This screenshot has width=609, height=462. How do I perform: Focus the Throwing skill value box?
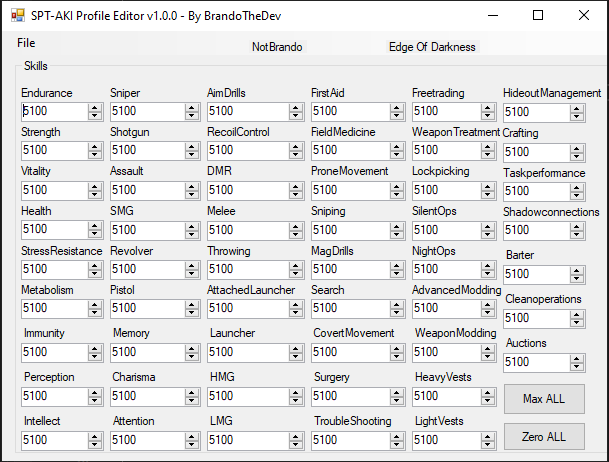(x=248, y=269)
